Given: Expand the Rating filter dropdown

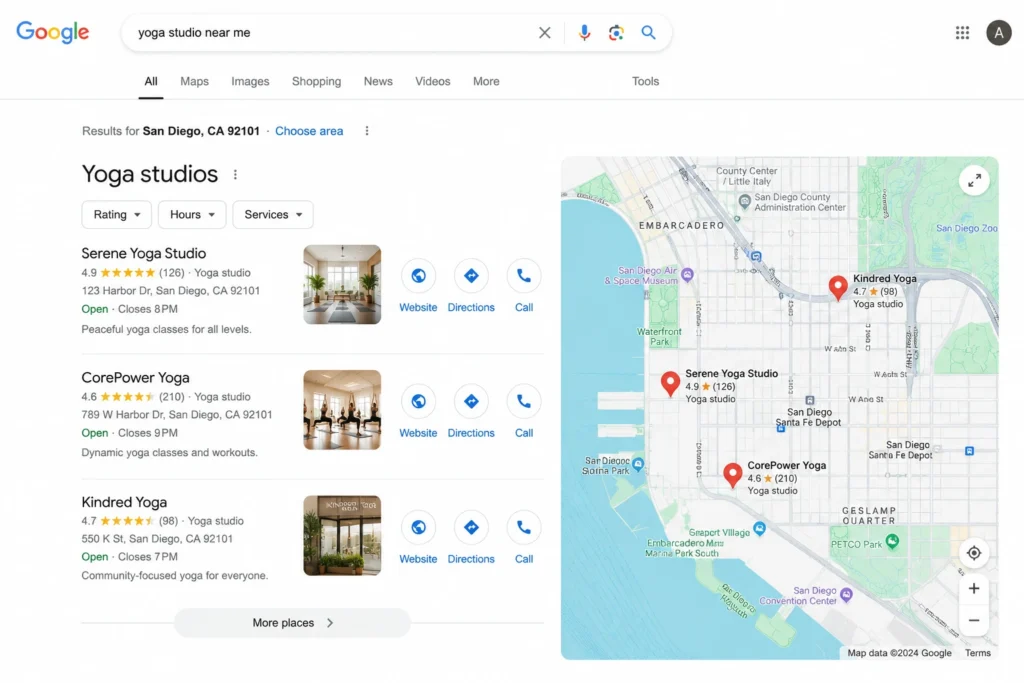Looking at the screenshot, I should (116, 215).
